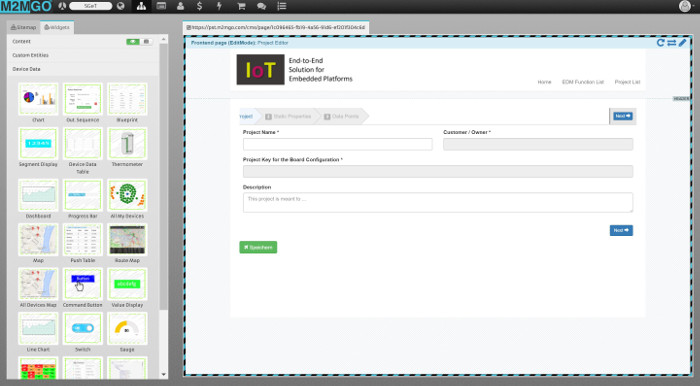The width and height of the screenshot is (700, 386).
Task: Select the red-green heatmap widget thumbnail
Action: coord(38,368)
